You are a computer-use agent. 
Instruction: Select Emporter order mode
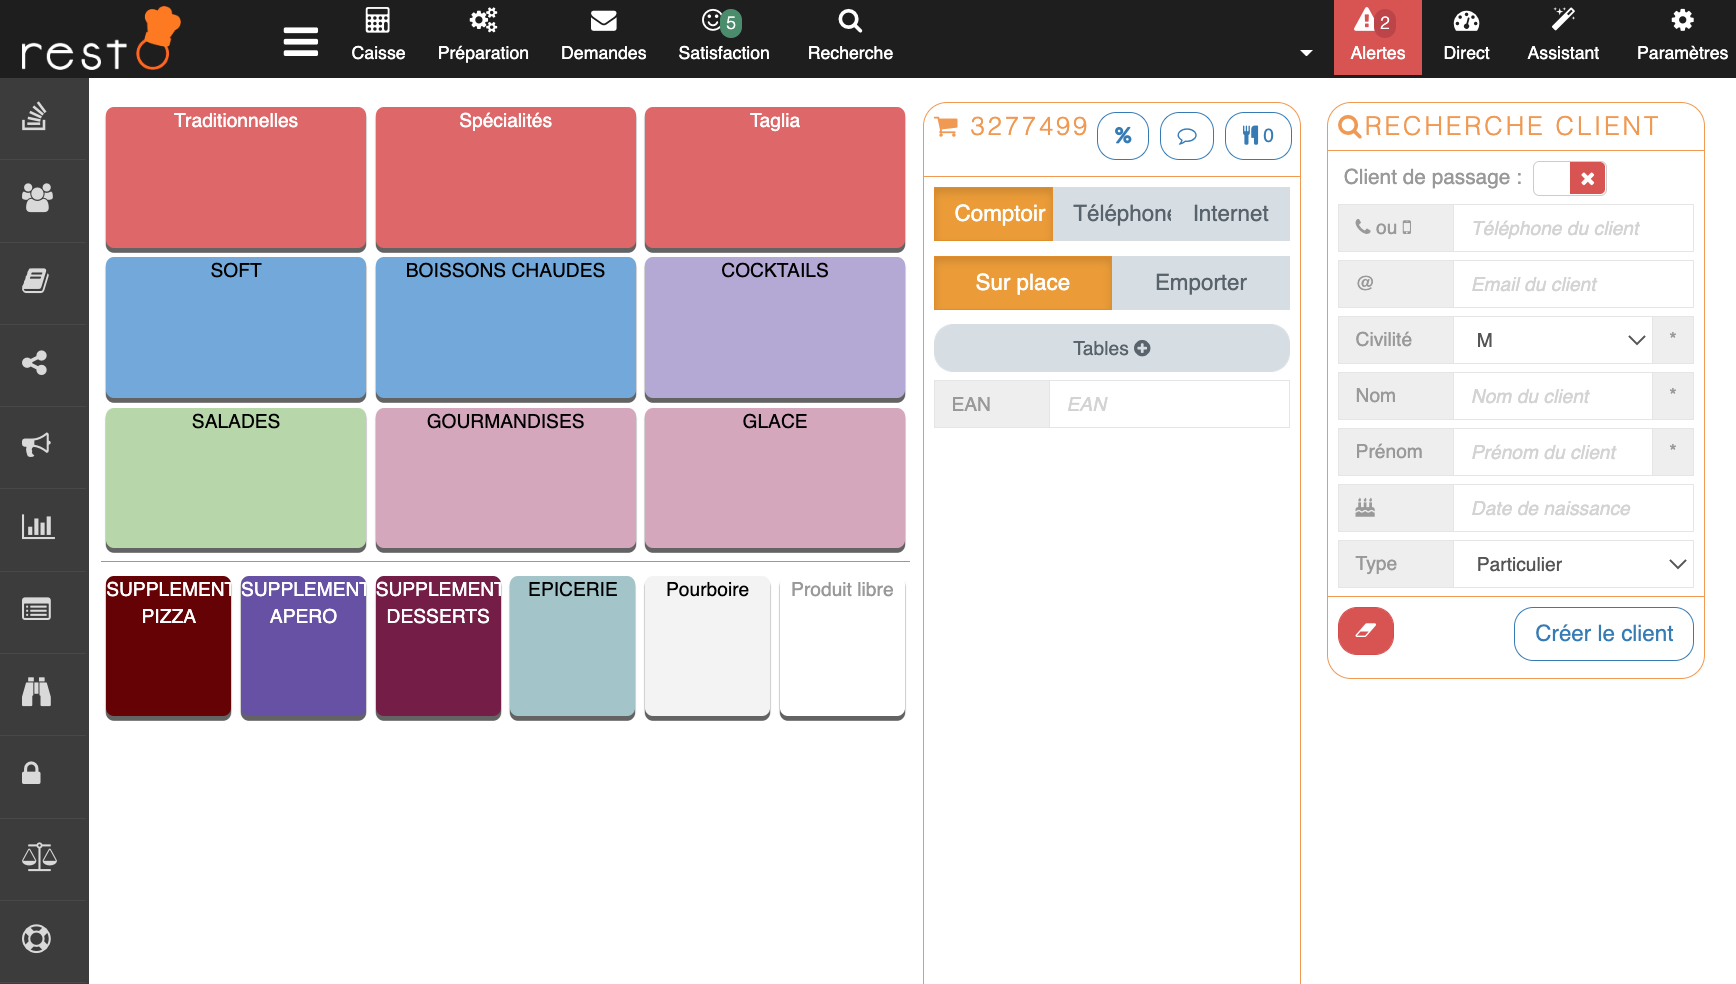[1200, 283]
